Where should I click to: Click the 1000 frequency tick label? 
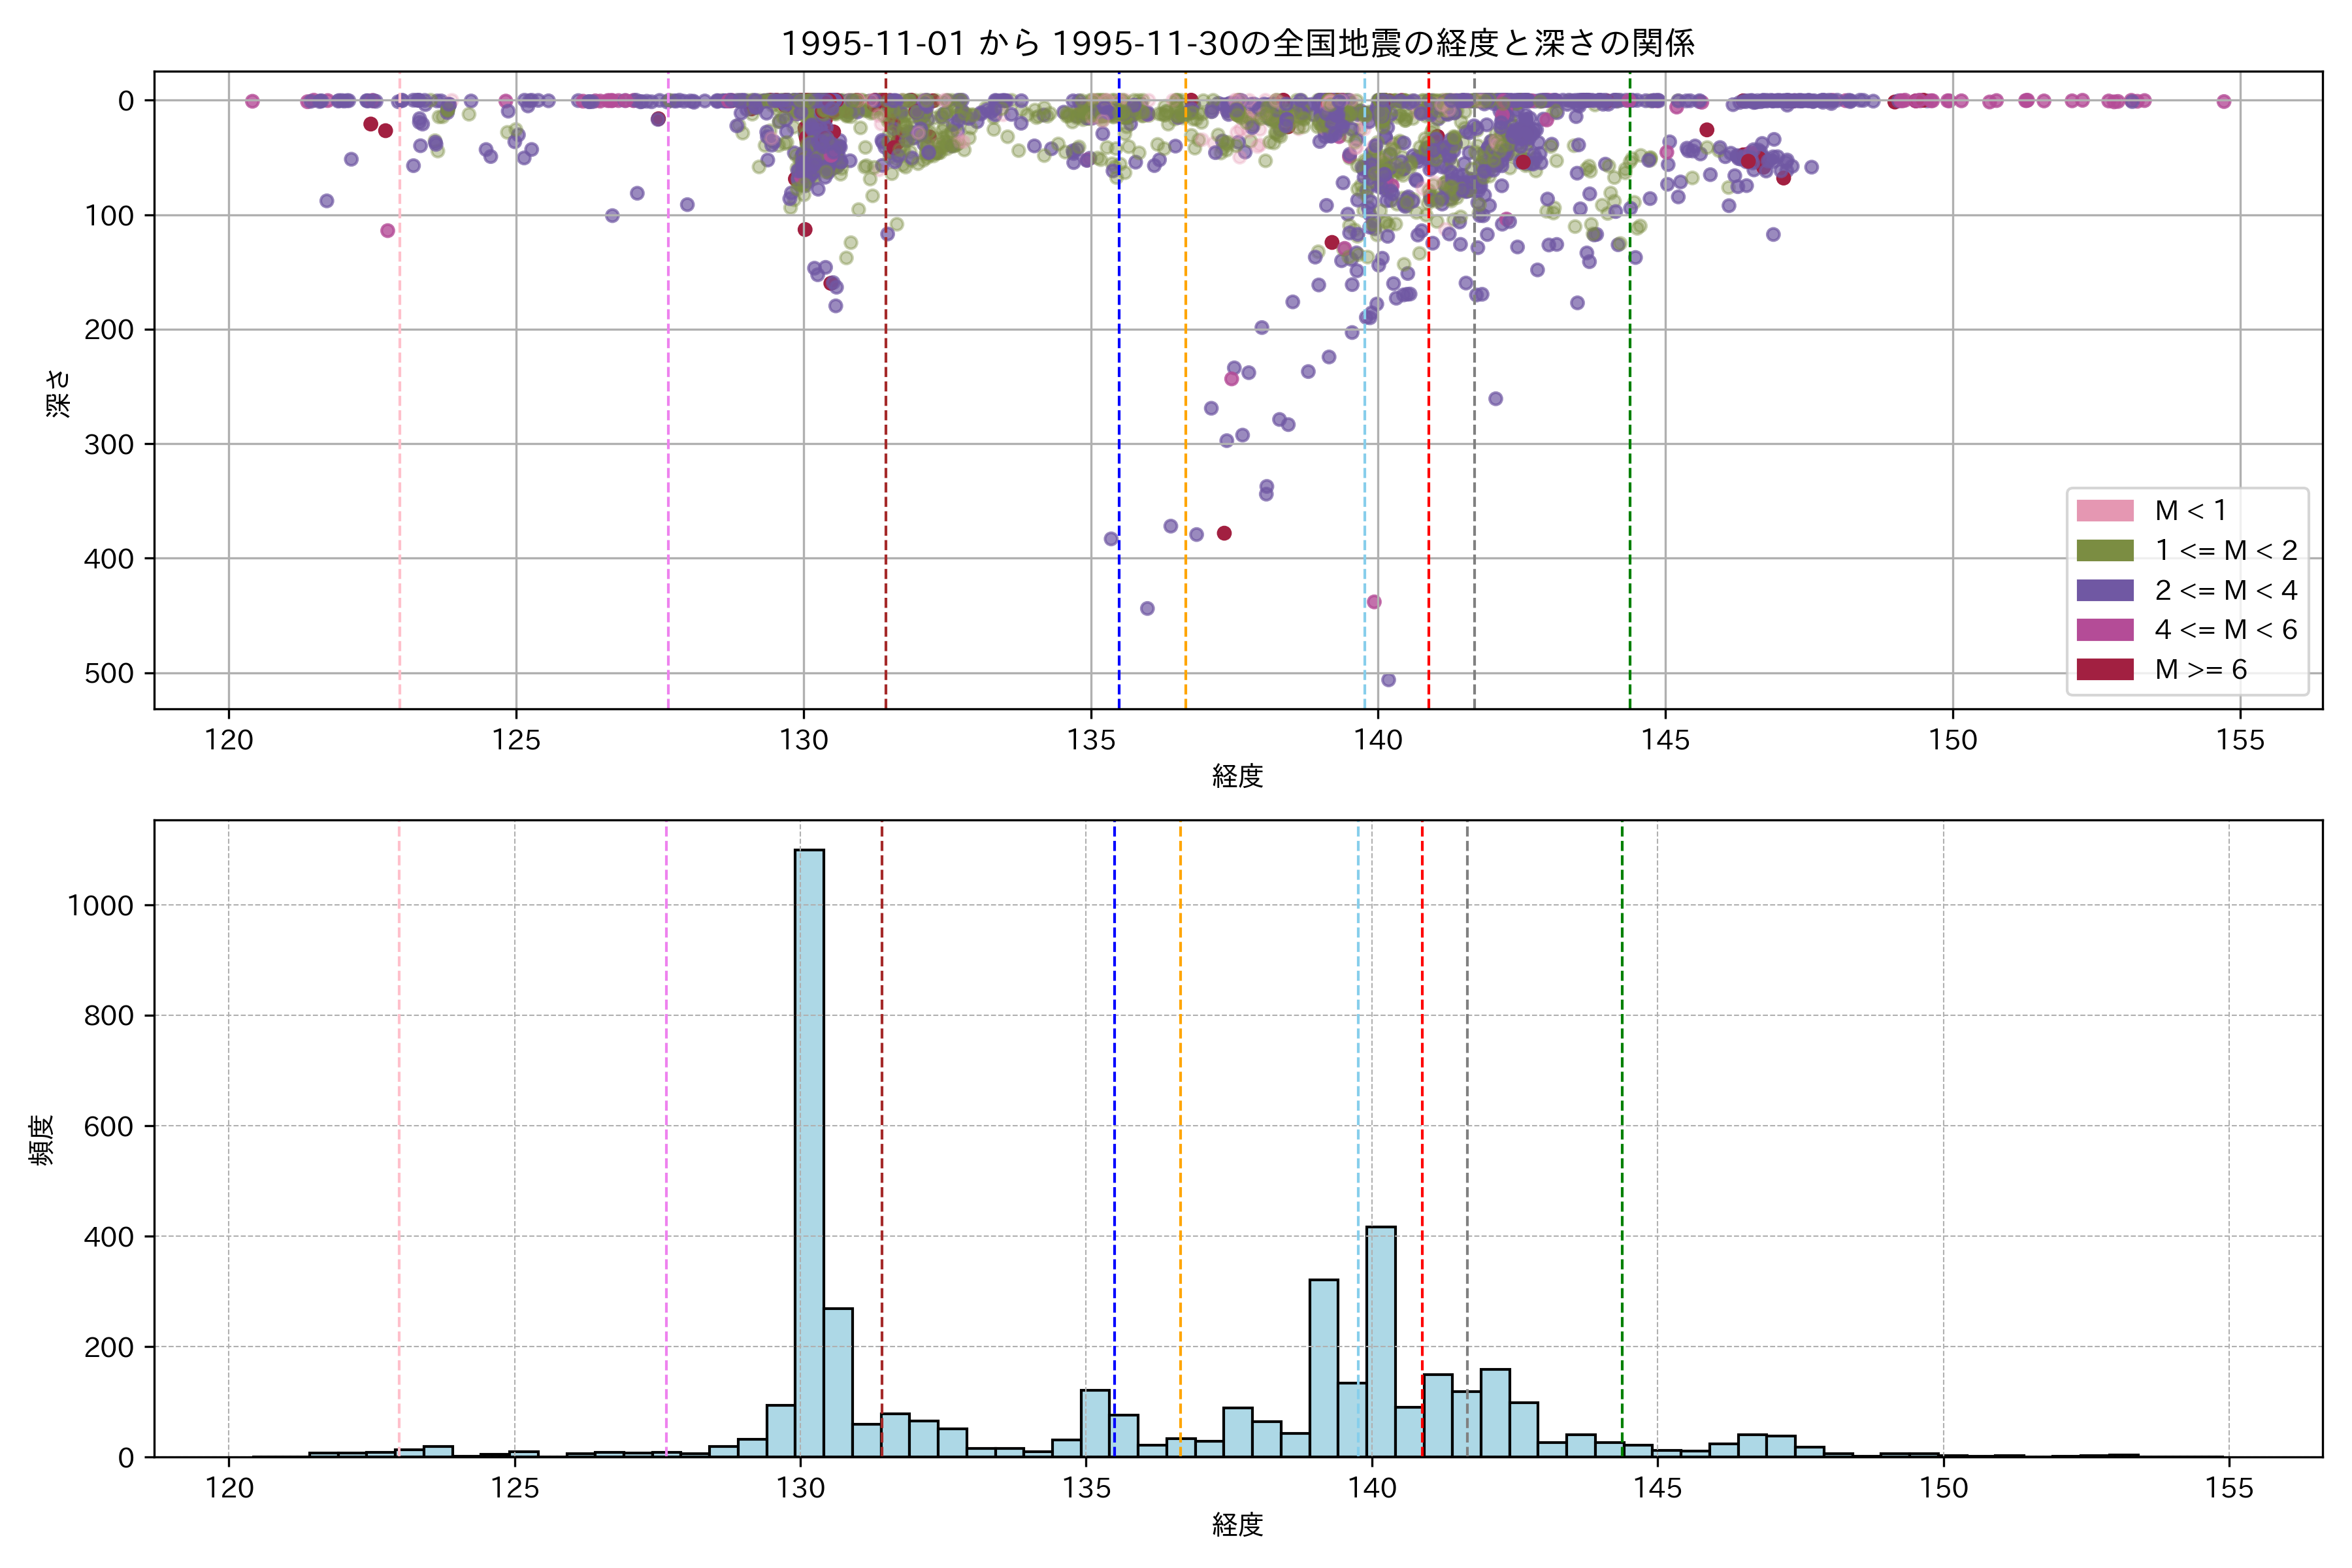(100, 906)
